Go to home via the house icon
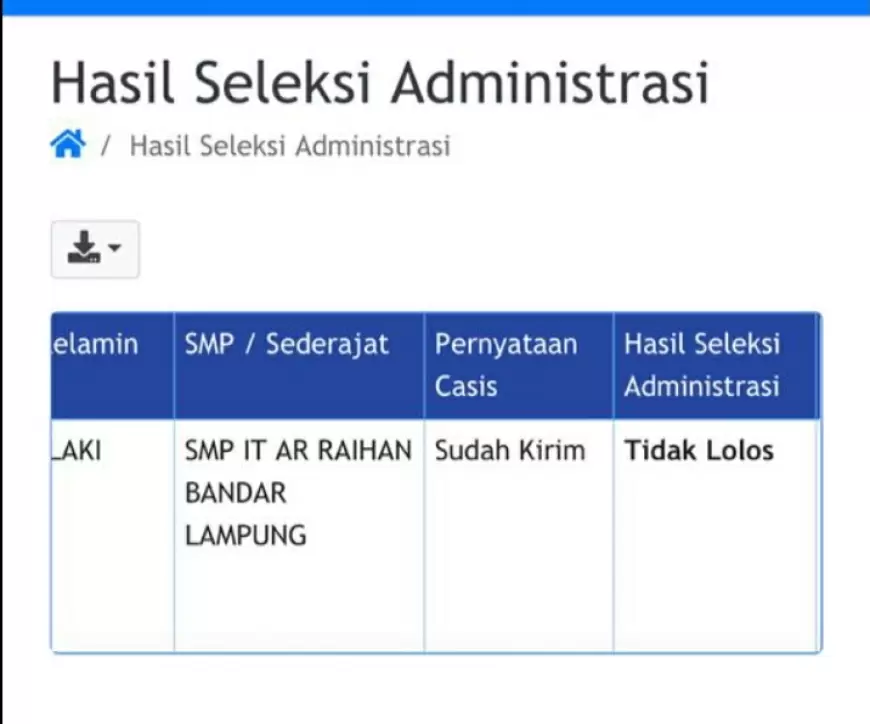This screenshot has width=870, height=724. pos(68,144)
